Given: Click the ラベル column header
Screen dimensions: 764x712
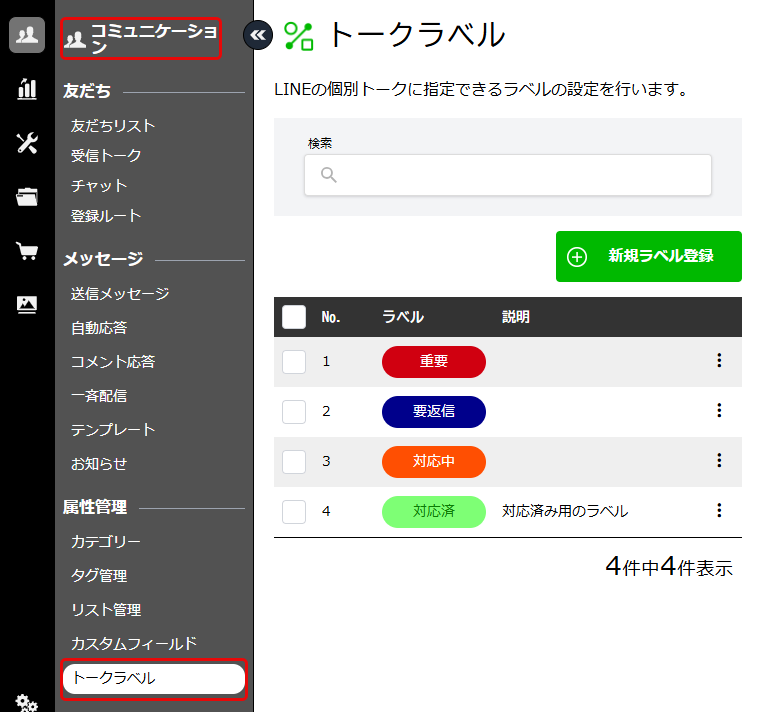Looking at the screenshot, I should (403, 317).
